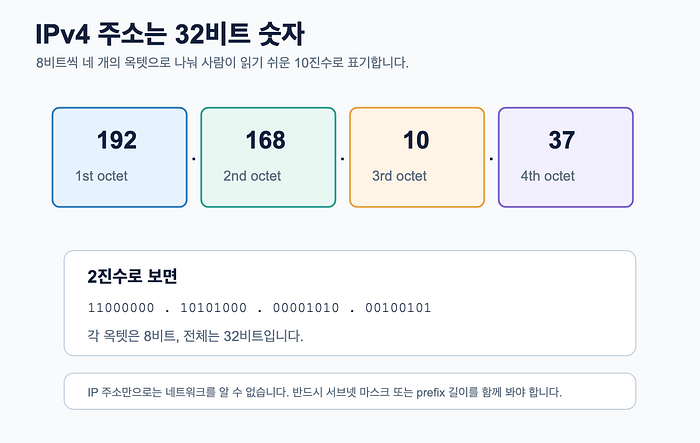This screenshot has height=443, width=700.
Task: Click the orange 3rd octet card
Action: tap(417, 157)
